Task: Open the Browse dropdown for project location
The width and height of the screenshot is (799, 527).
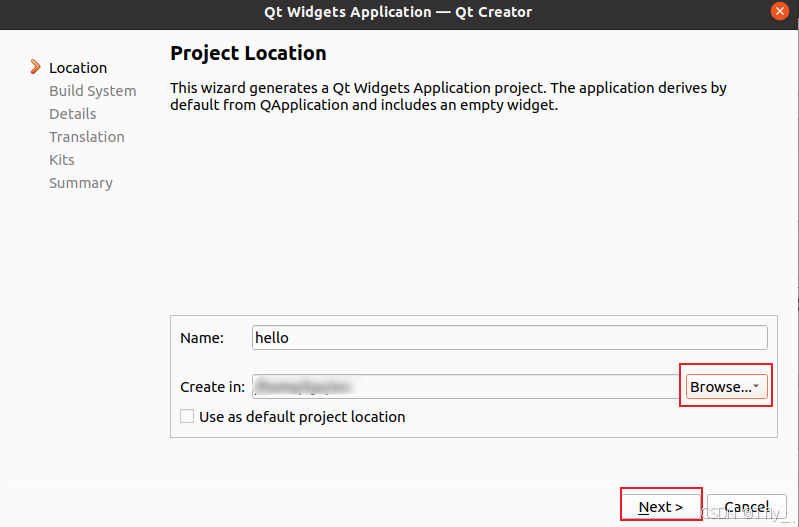Action: point(726,387)
